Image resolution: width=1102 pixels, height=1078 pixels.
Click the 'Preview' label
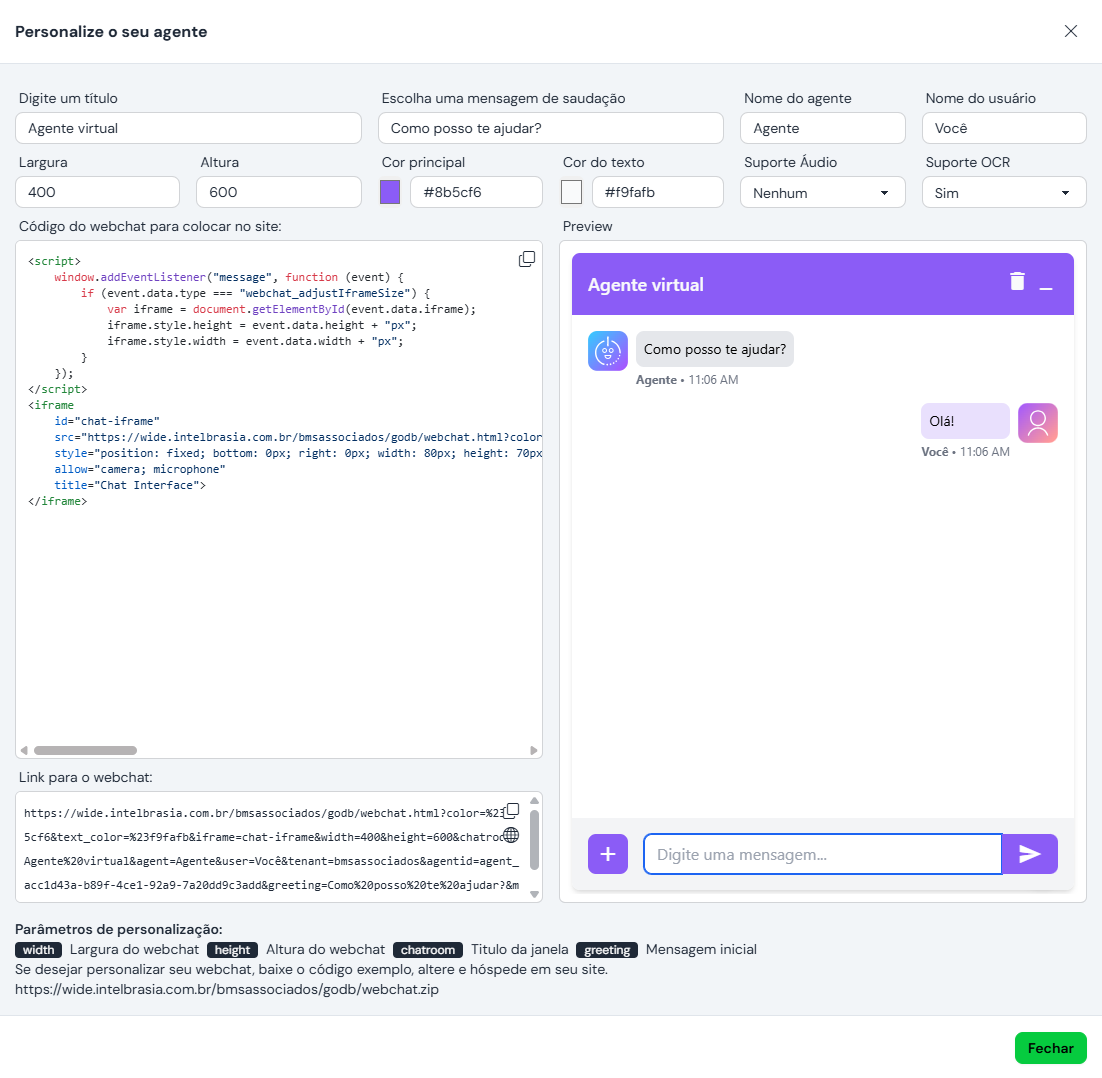pyautogui.click(x=588, y=226)
